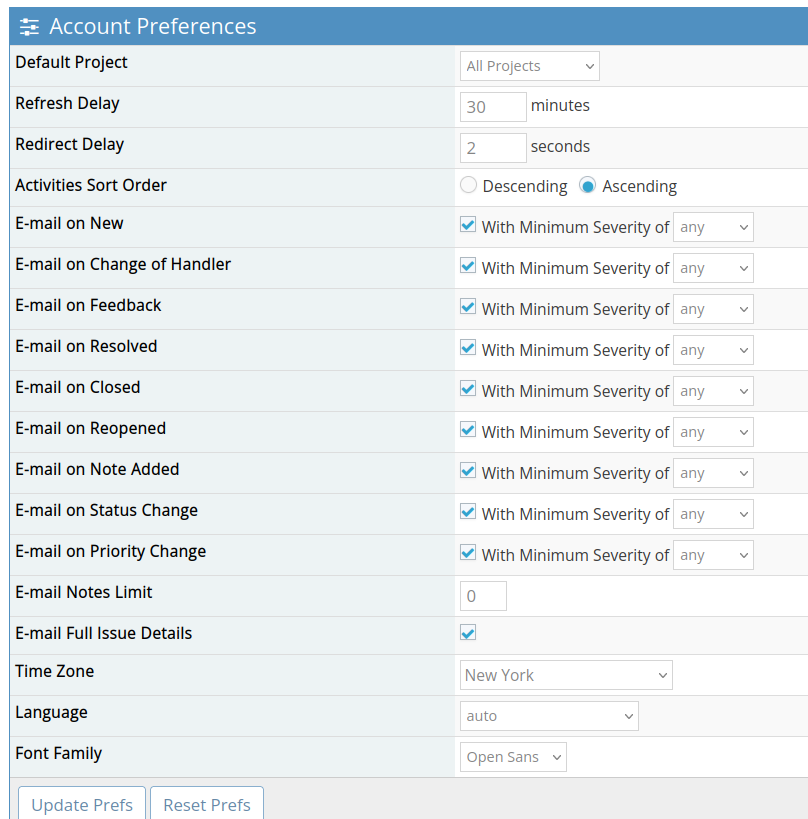
Task: Uncheck E-mail on Status Change
Action: 467,512
